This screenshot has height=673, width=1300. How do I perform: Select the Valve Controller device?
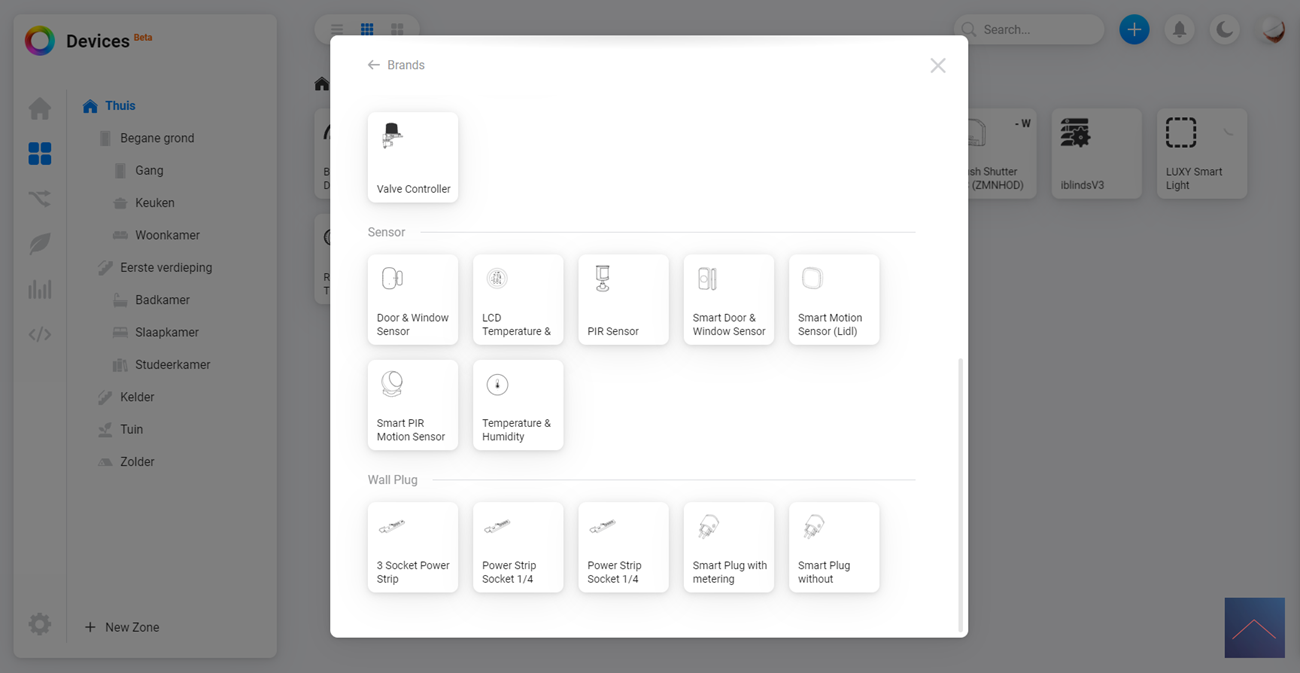[x=413, y=157]
